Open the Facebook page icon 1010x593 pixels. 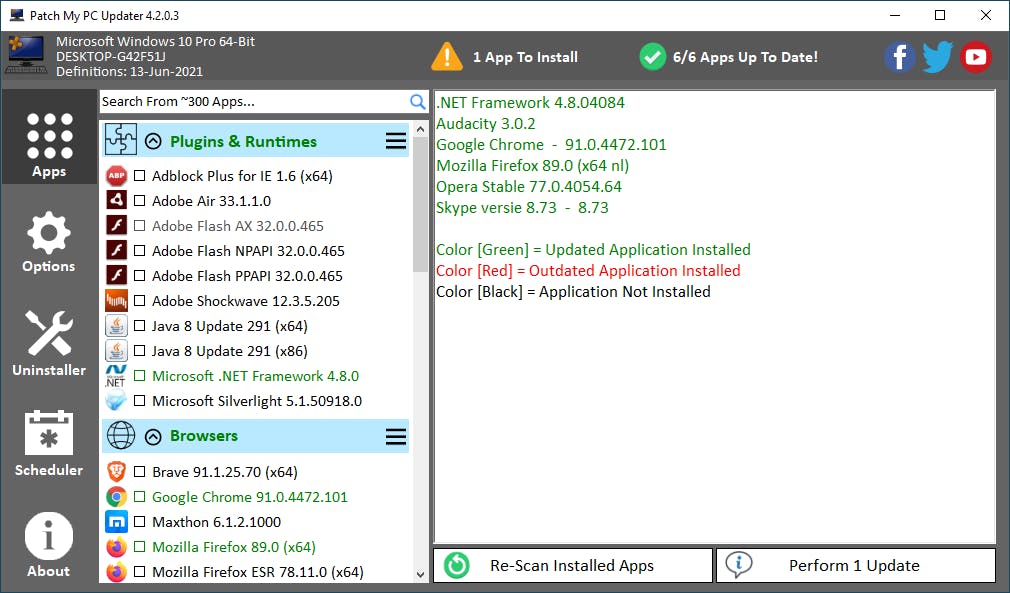[x=899, y=57]
